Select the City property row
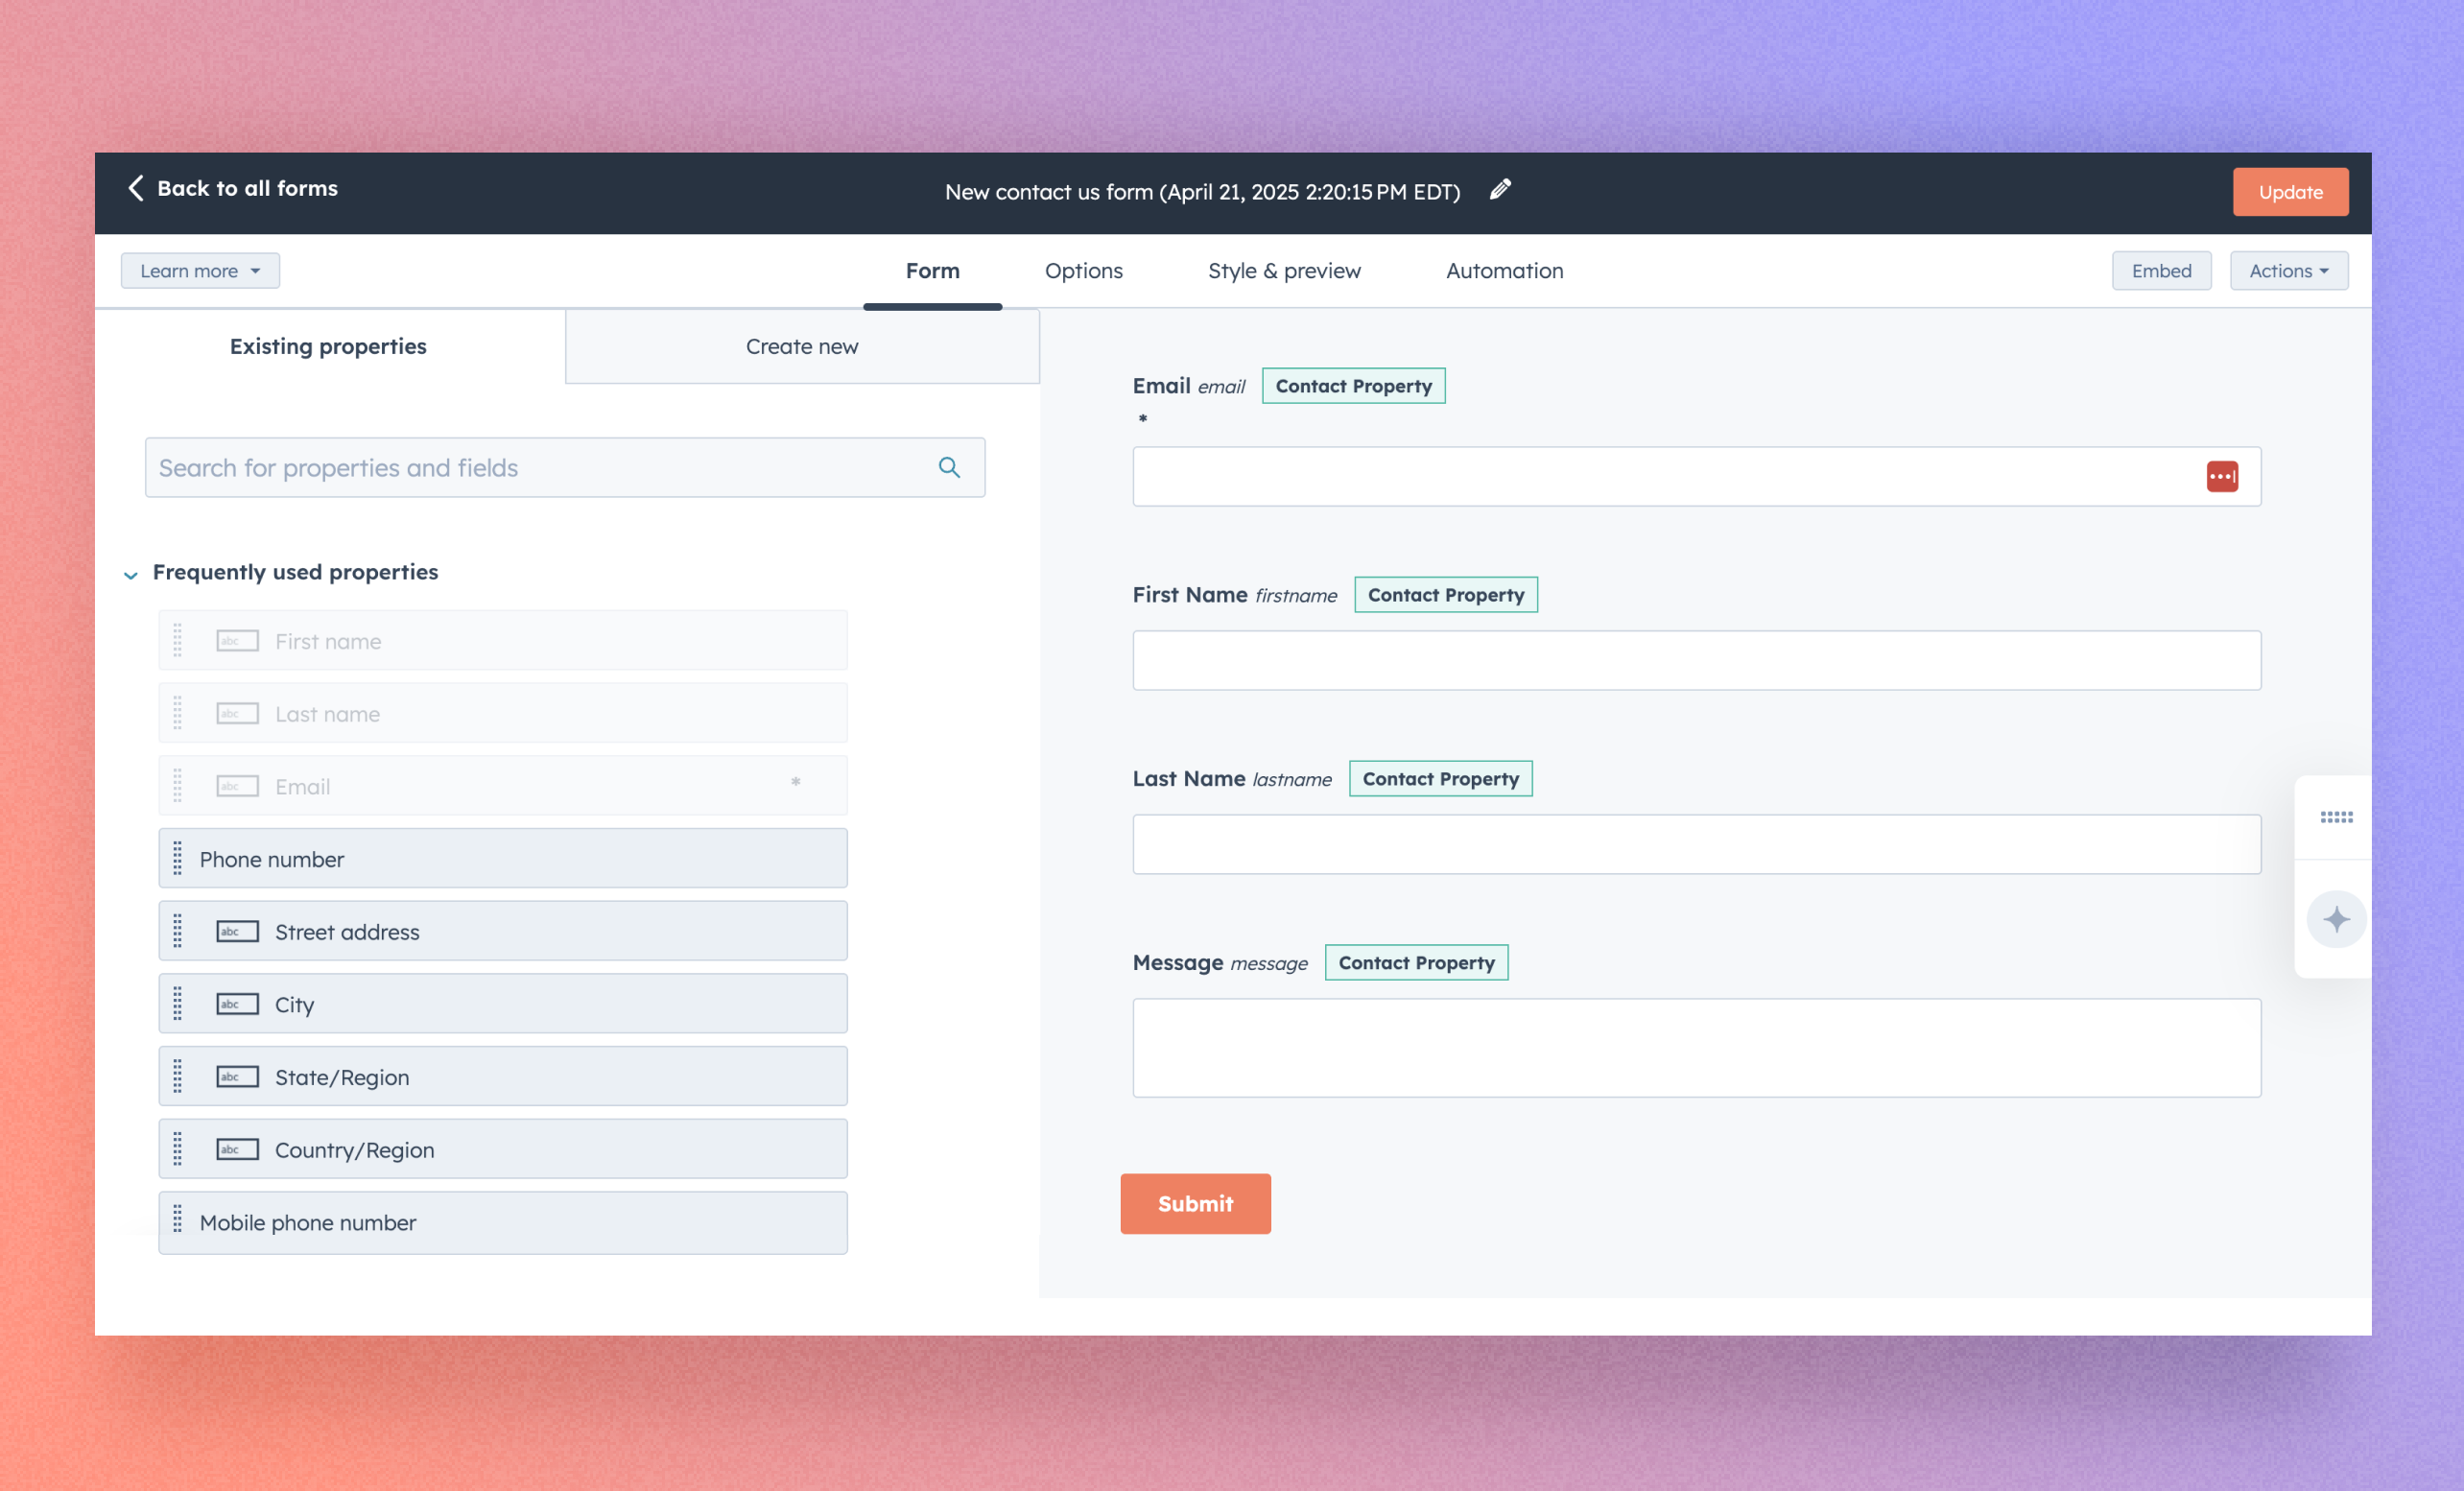Image resolution: width=2464 pixels, height=1491 pixels. click(x=503, y=1003)
